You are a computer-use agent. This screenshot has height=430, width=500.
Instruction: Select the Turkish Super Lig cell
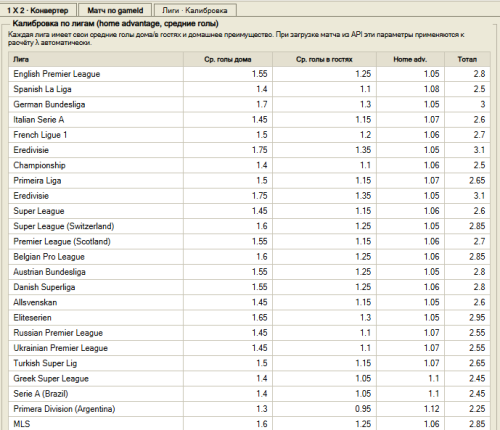(x=96, y=363)
